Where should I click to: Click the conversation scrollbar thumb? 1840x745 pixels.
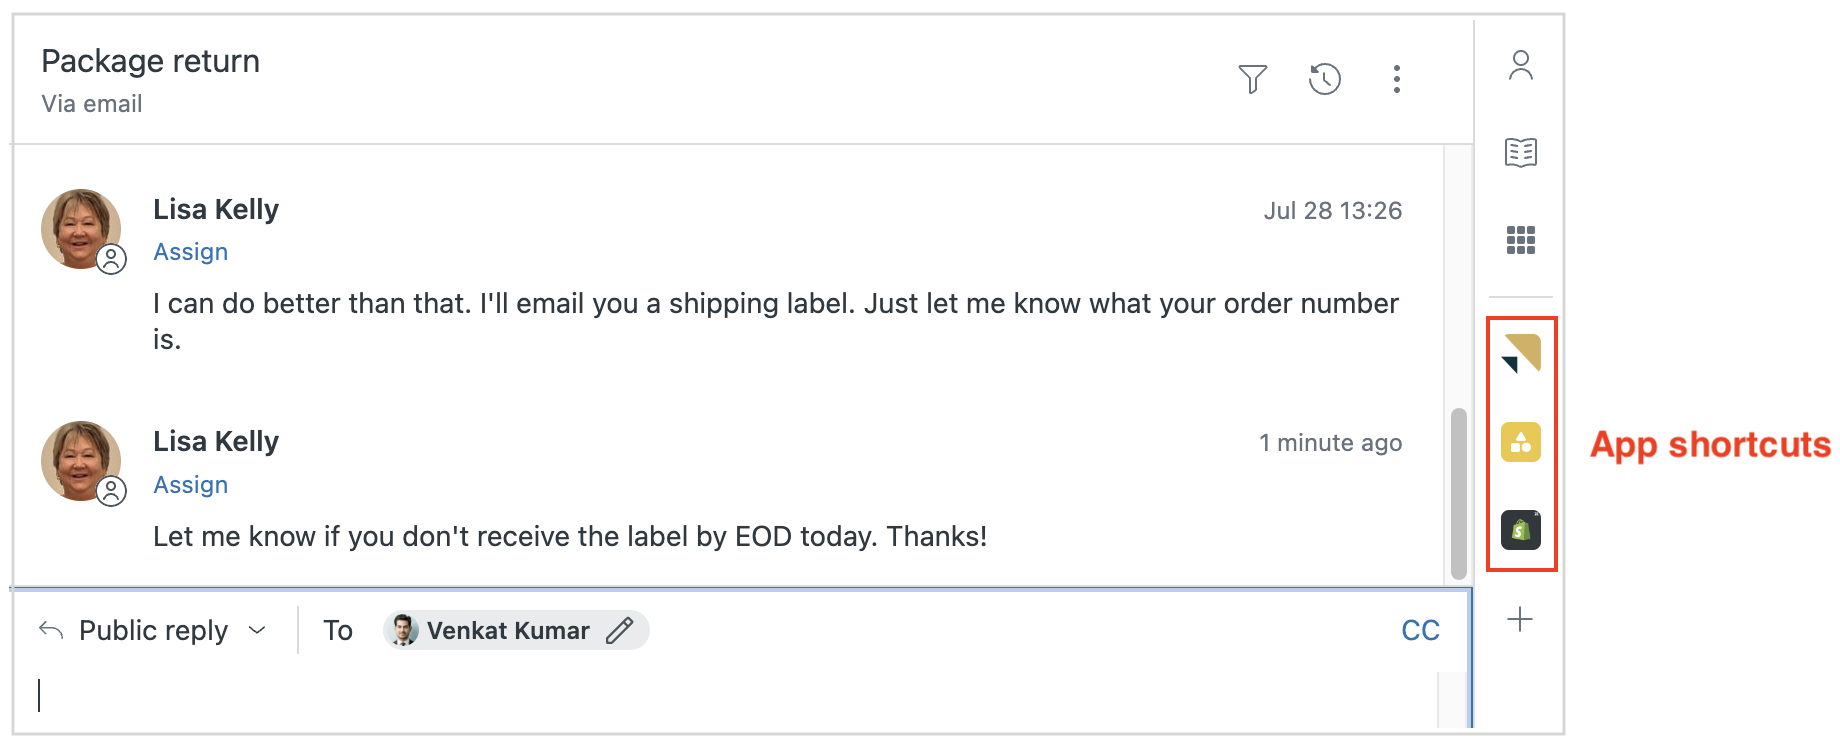(1459, 492)
